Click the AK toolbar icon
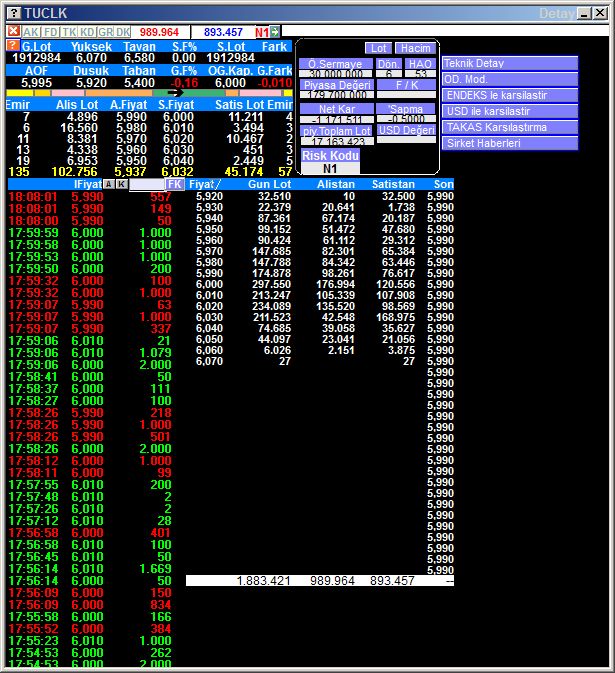The width and height of the screenshot is (615, 673). (30, 32)
